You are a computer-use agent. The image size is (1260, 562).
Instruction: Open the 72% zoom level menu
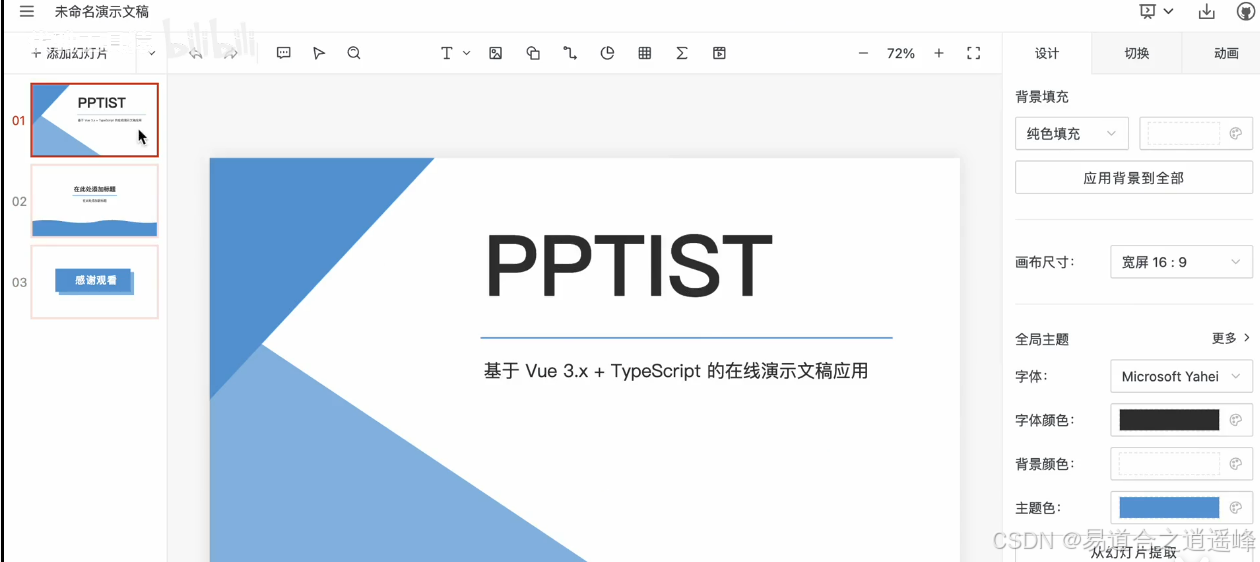tap(901, 53)
